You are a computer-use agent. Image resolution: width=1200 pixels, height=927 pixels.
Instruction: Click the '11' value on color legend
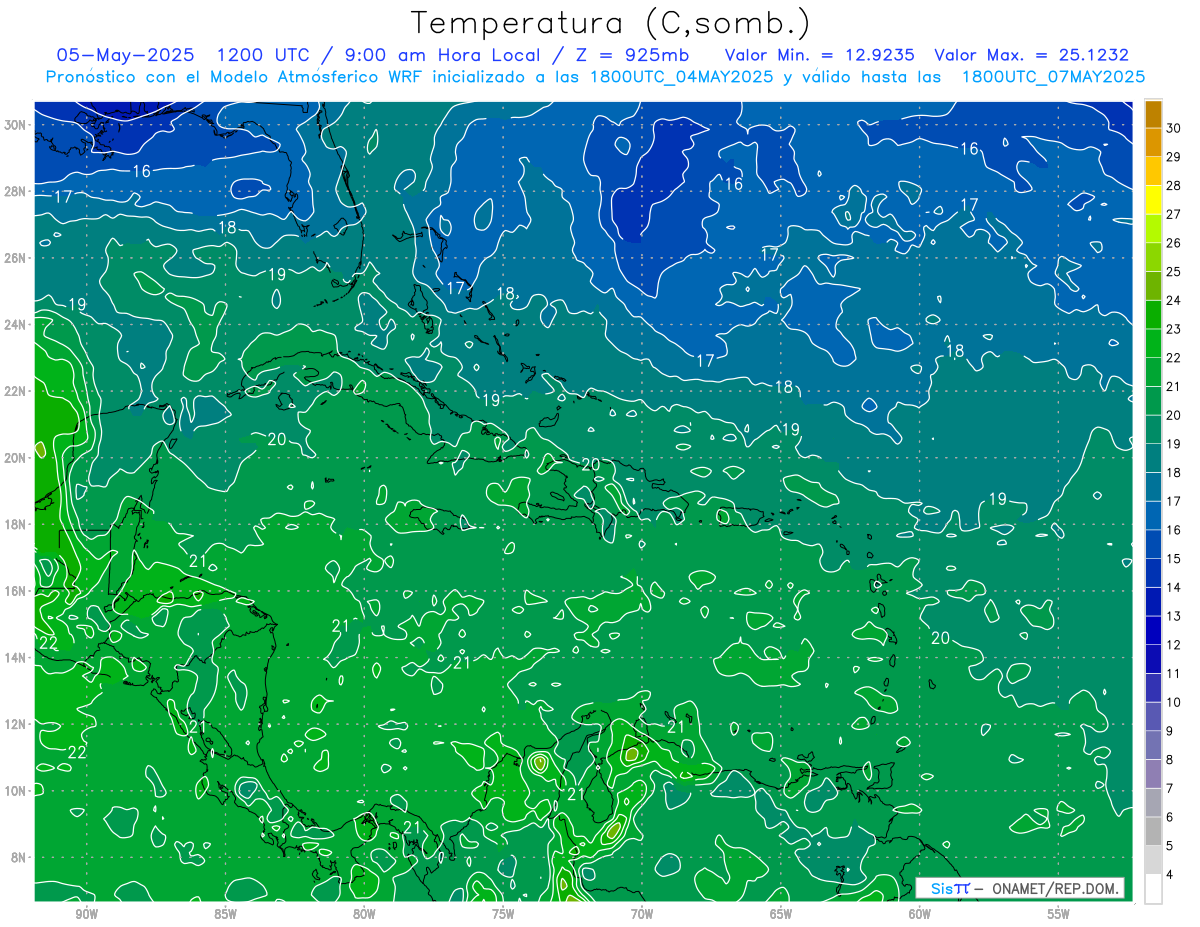pyautogui.click(x=1174, y=674)
